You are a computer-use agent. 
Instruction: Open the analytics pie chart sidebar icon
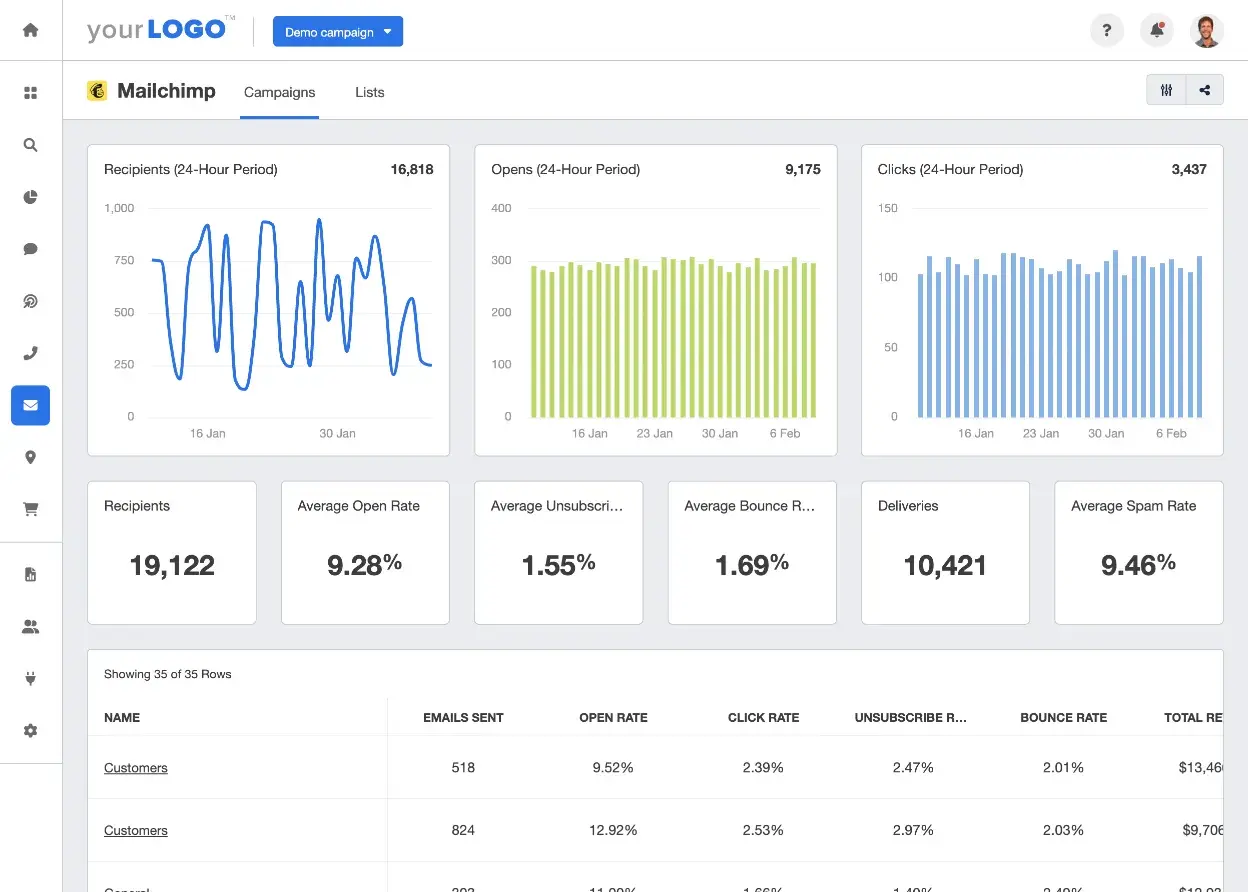(30, 196)
